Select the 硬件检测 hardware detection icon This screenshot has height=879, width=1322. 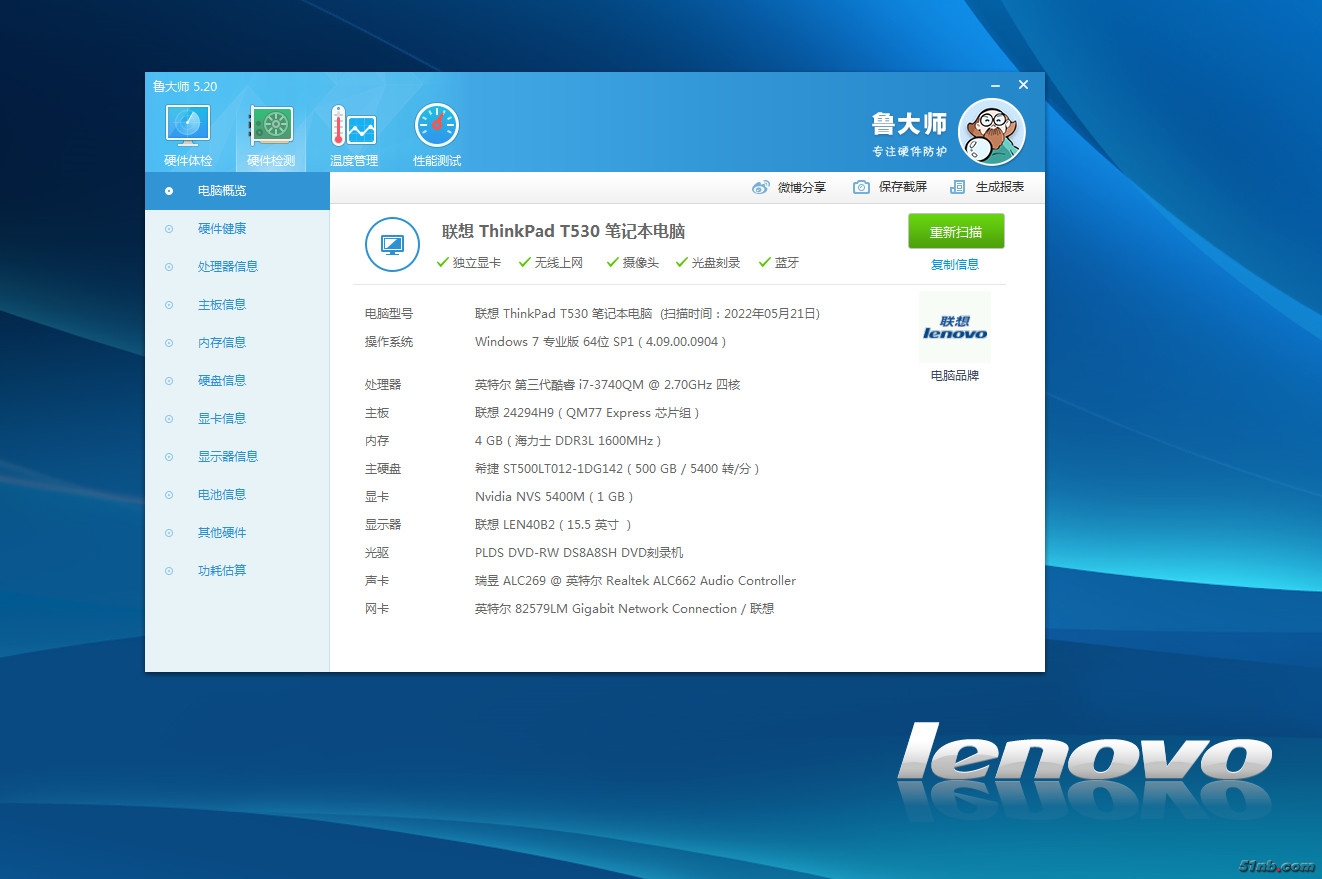click(271, 128)
